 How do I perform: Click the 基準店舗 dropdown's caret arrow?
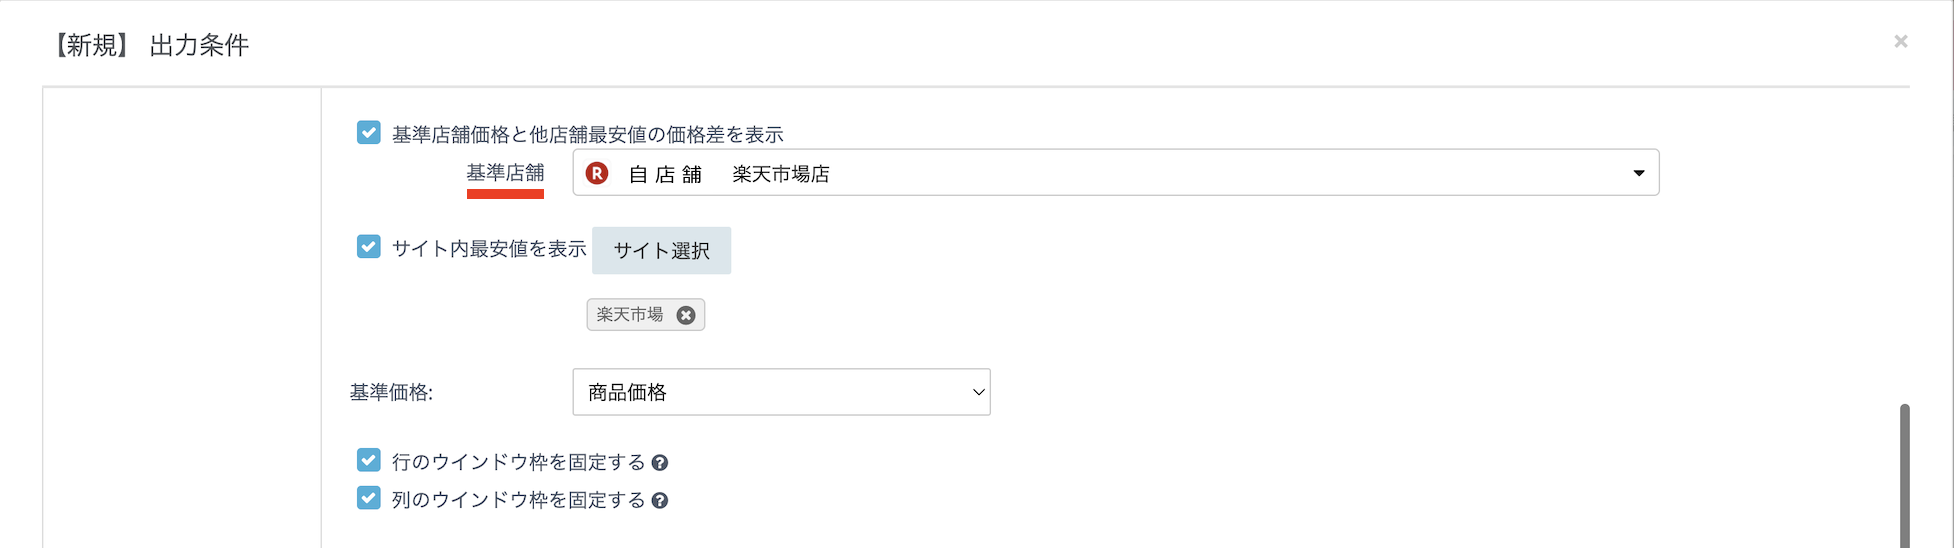click(1638, 173)
